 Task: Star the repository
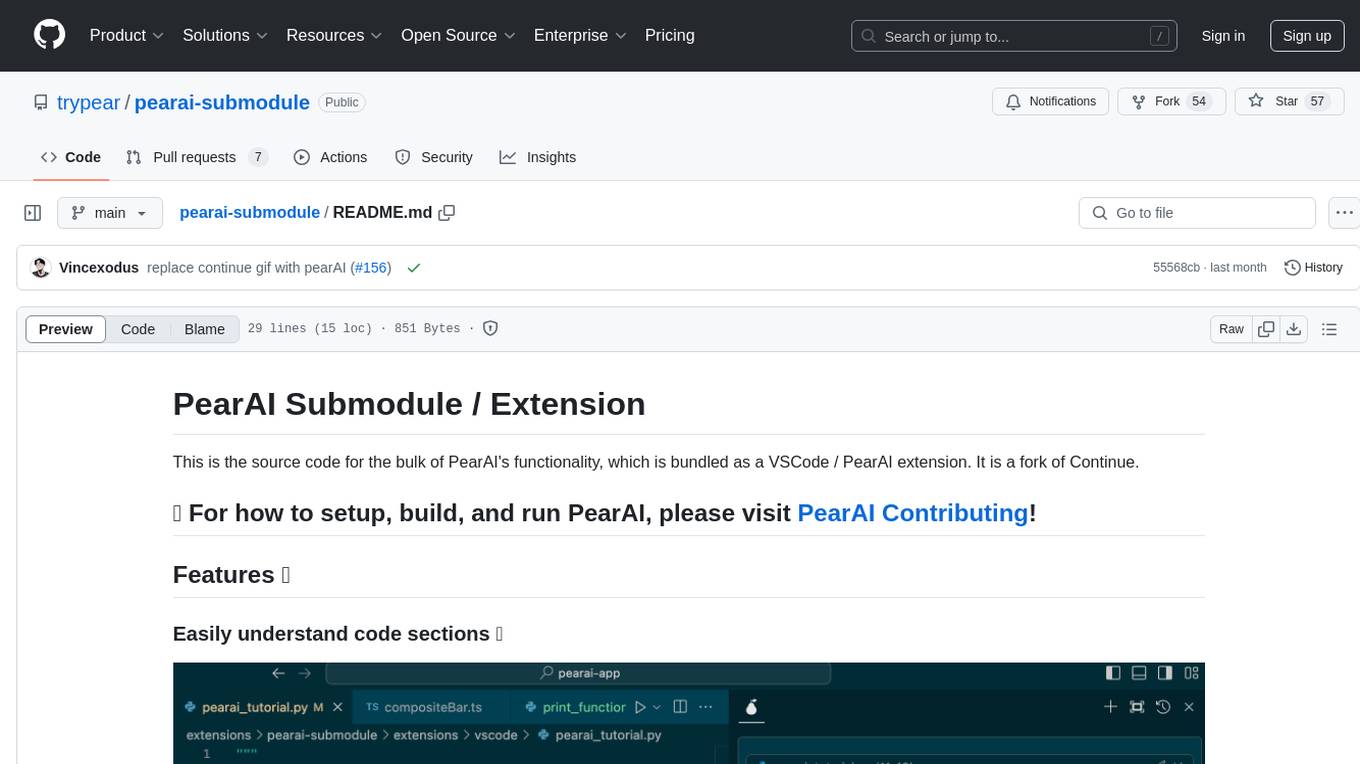1290,101
